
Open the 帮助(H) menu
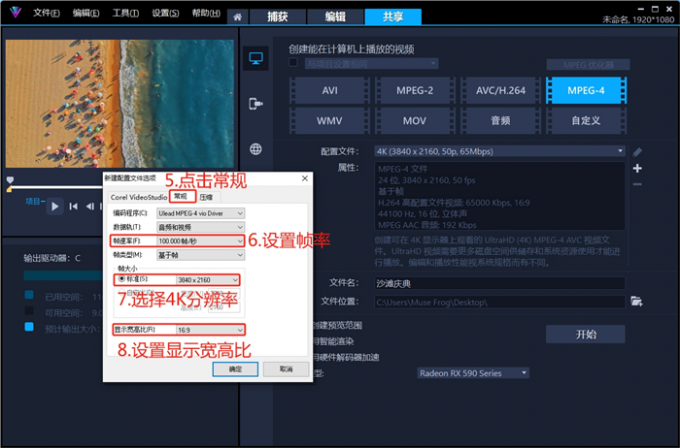pyautogui.click(x=206, y=13)
